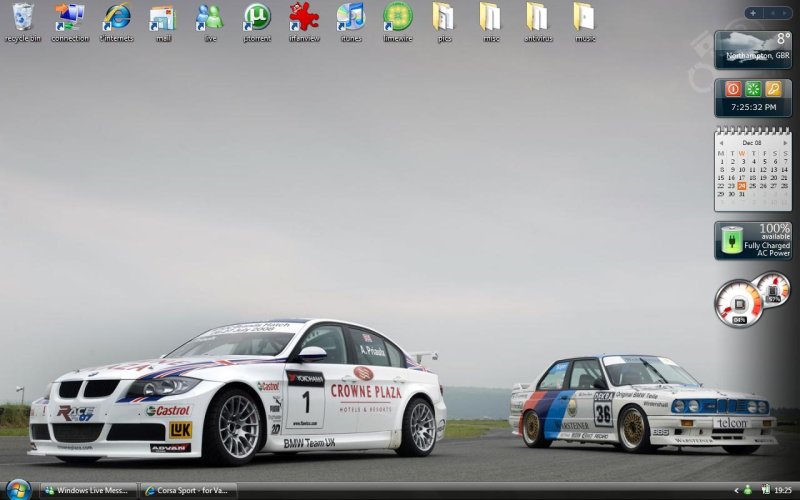This screenshot has height=500, width=800.
Task: Switch to the Corsa Sport taskbar button
Action: point(188,490)
